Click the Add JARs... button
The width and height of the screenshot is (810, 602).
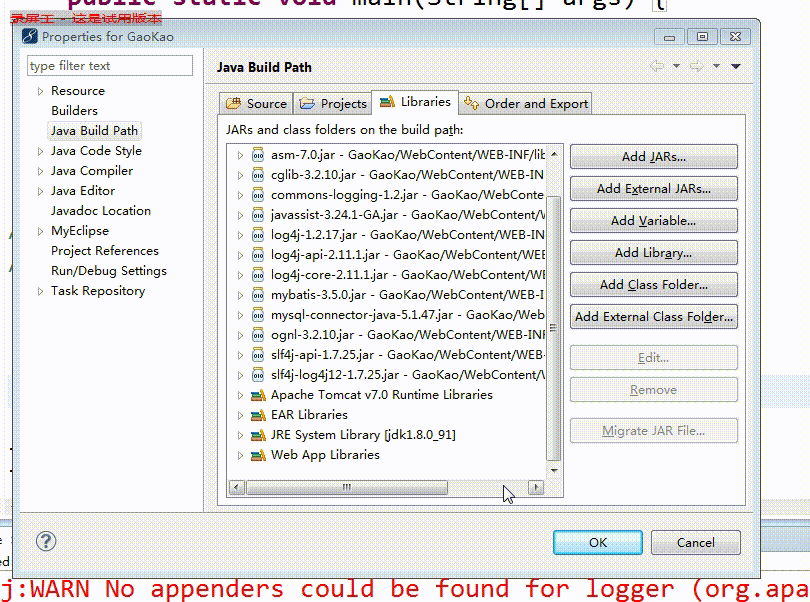pyautogui.click(x=653, y=157)
